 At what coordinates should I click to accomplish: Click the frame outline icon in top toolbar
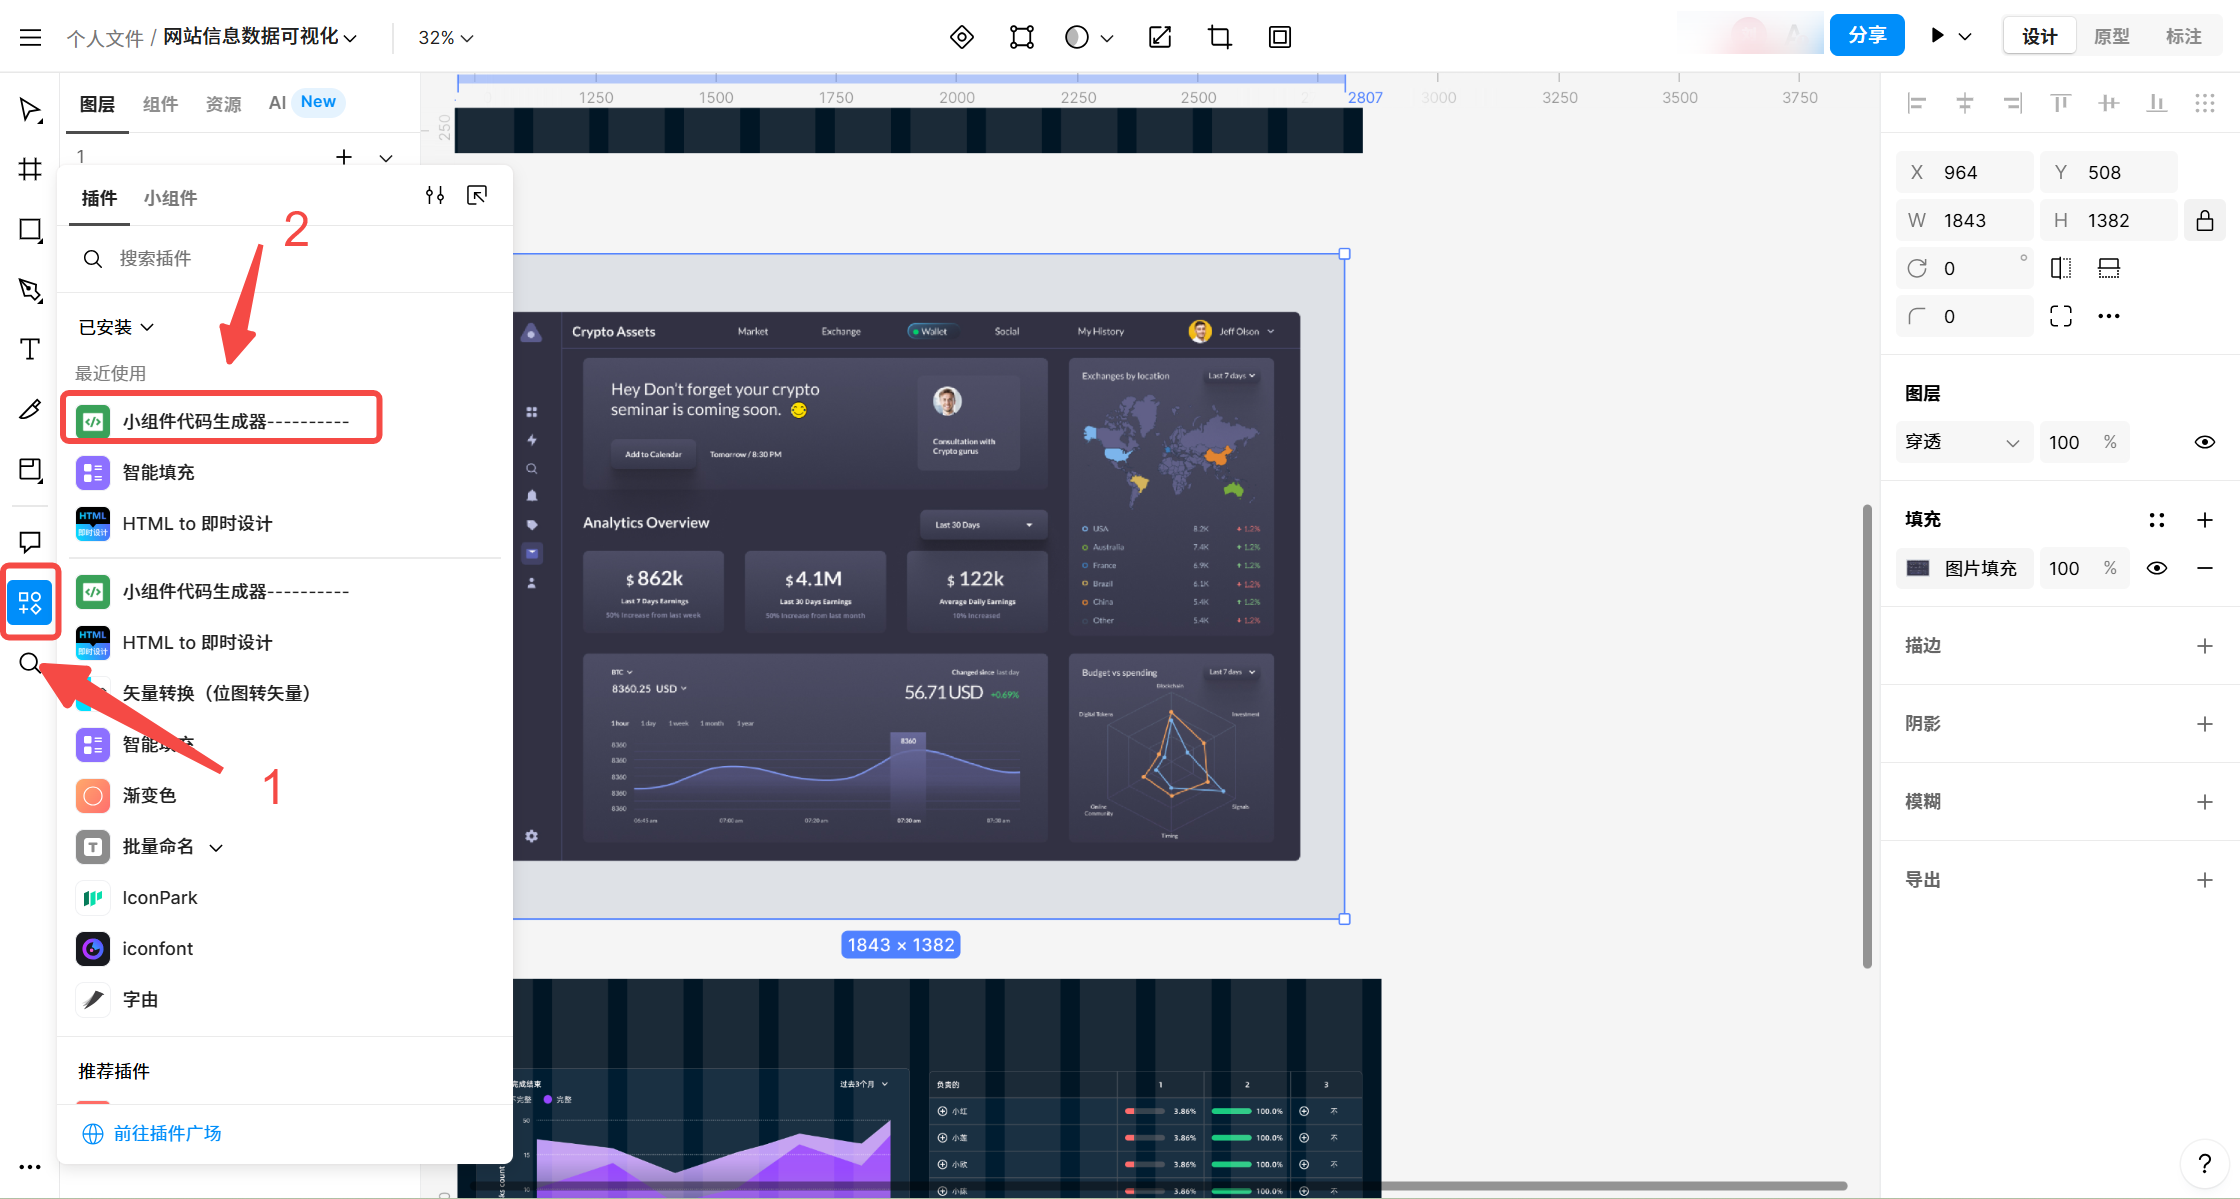[x=1279, y=37]
